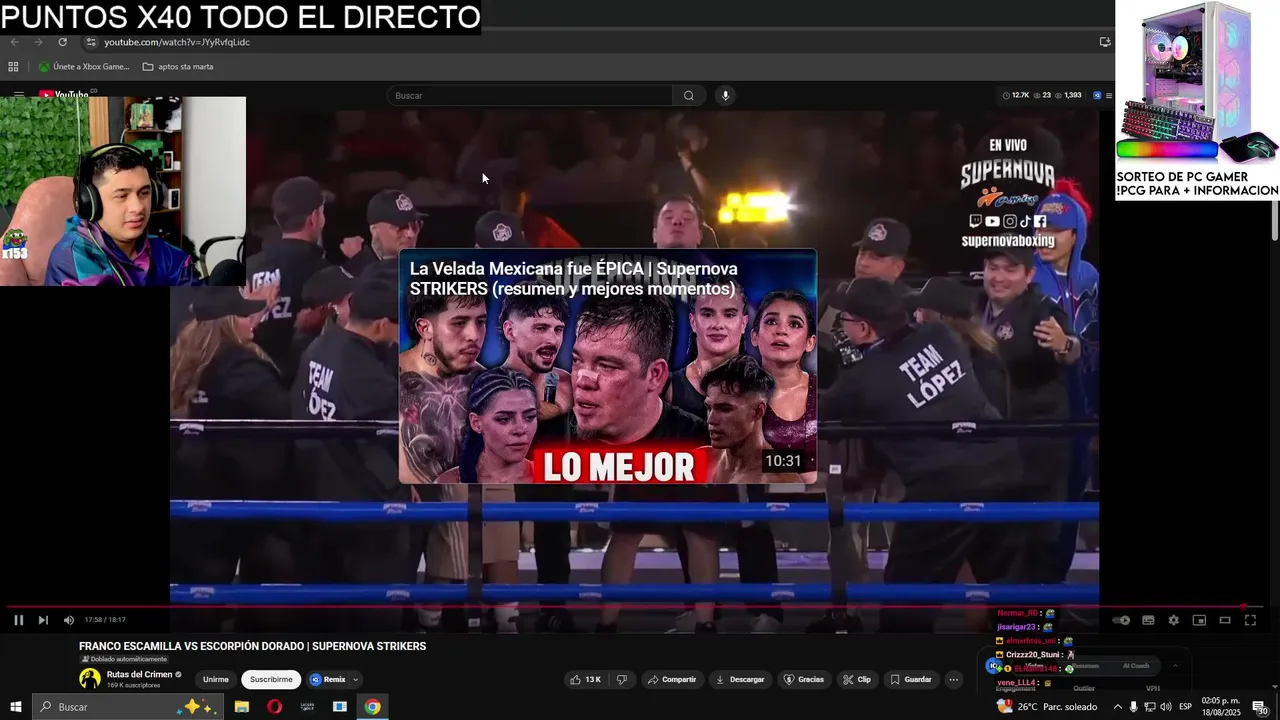The image size is (1280, 720).
Task: Click the YouTube search field
Action: click(530, 95)
